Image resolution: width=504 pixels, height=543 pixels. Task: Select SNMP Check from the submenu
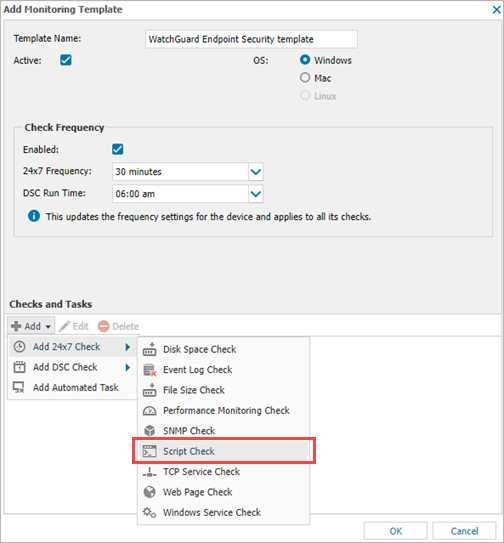pyautogui.click(x=223, y=431)
